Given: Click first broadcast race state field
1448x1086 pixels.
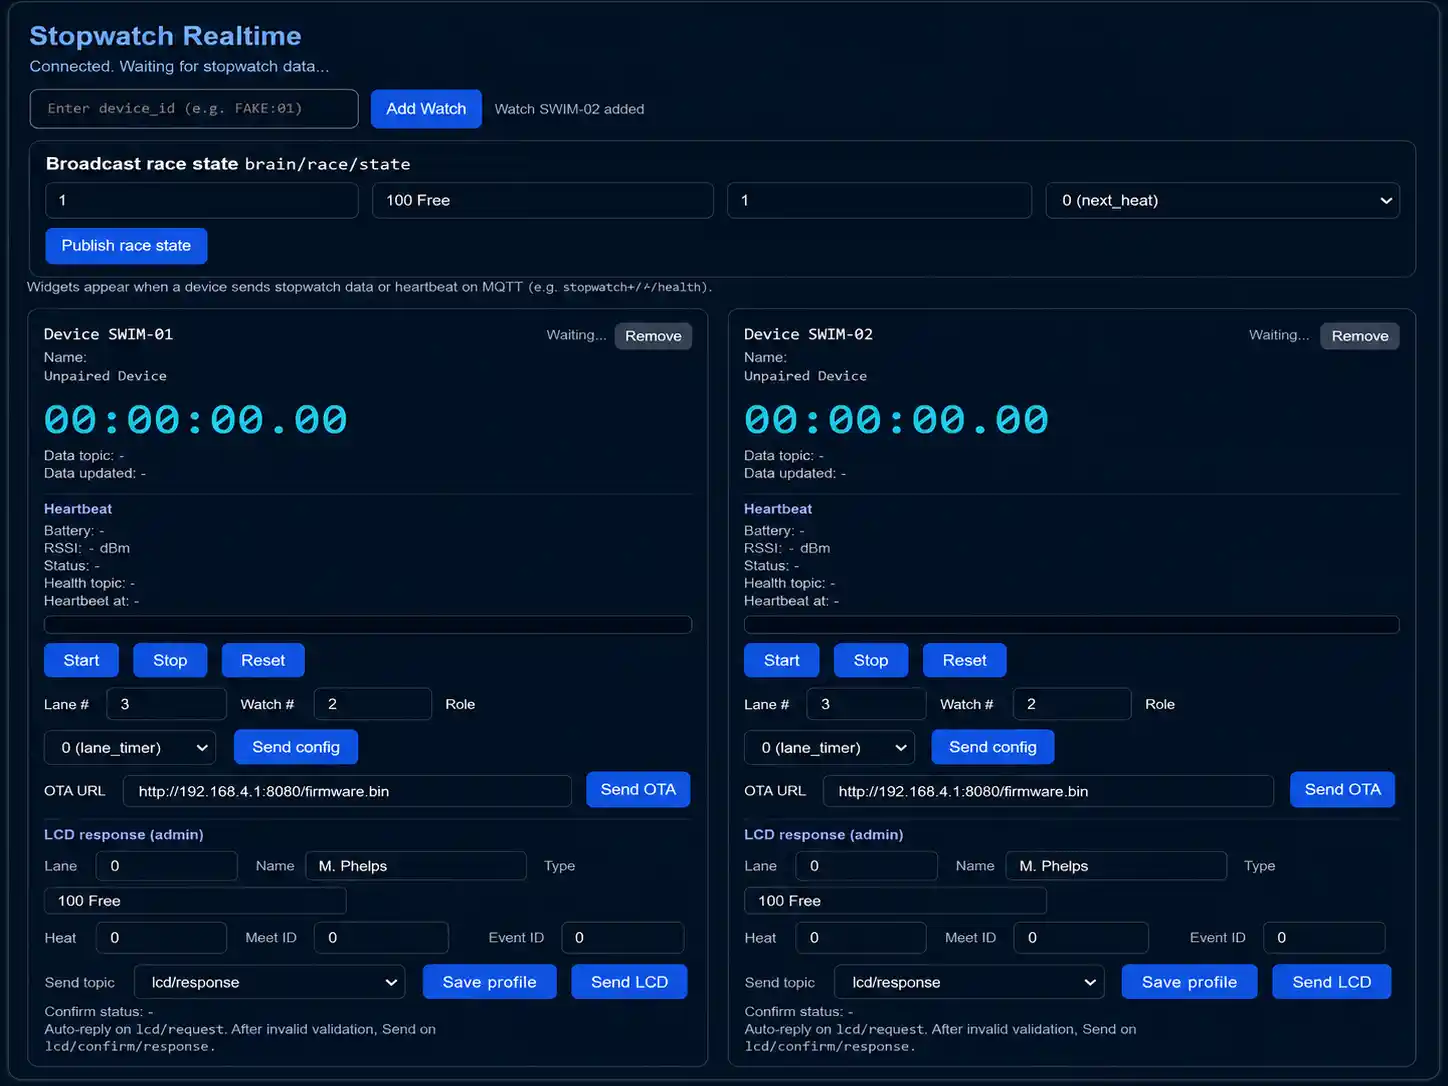Looking at the screenshot, I should tap(202, 200).
